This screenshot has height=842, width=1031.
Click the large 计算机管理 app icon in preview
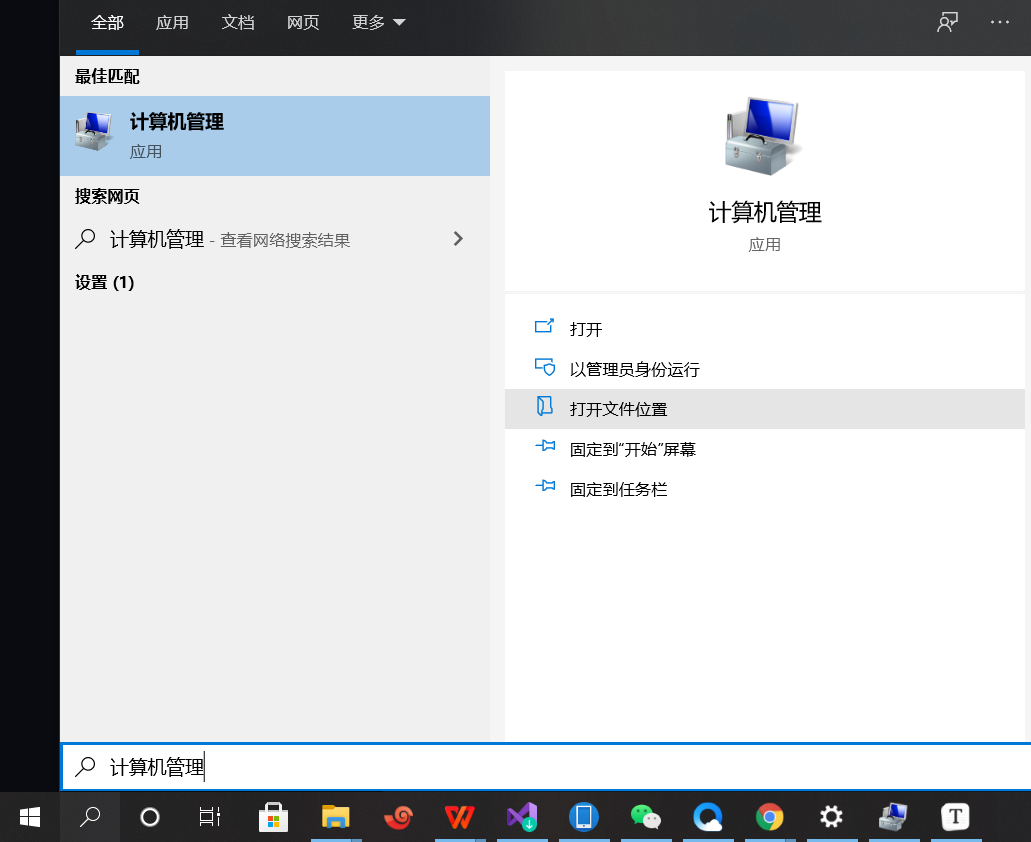pyautogui.click(x=763, y=136)
